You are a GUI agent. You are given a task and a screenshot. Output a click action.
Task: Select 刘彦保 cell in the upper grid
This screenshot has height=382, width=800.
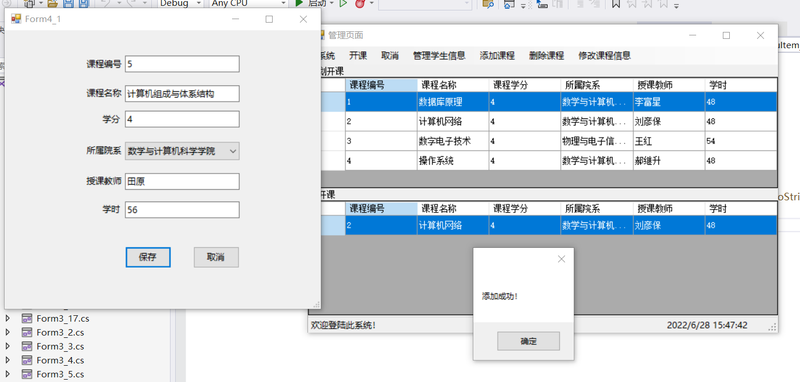(x=669, y=121)
